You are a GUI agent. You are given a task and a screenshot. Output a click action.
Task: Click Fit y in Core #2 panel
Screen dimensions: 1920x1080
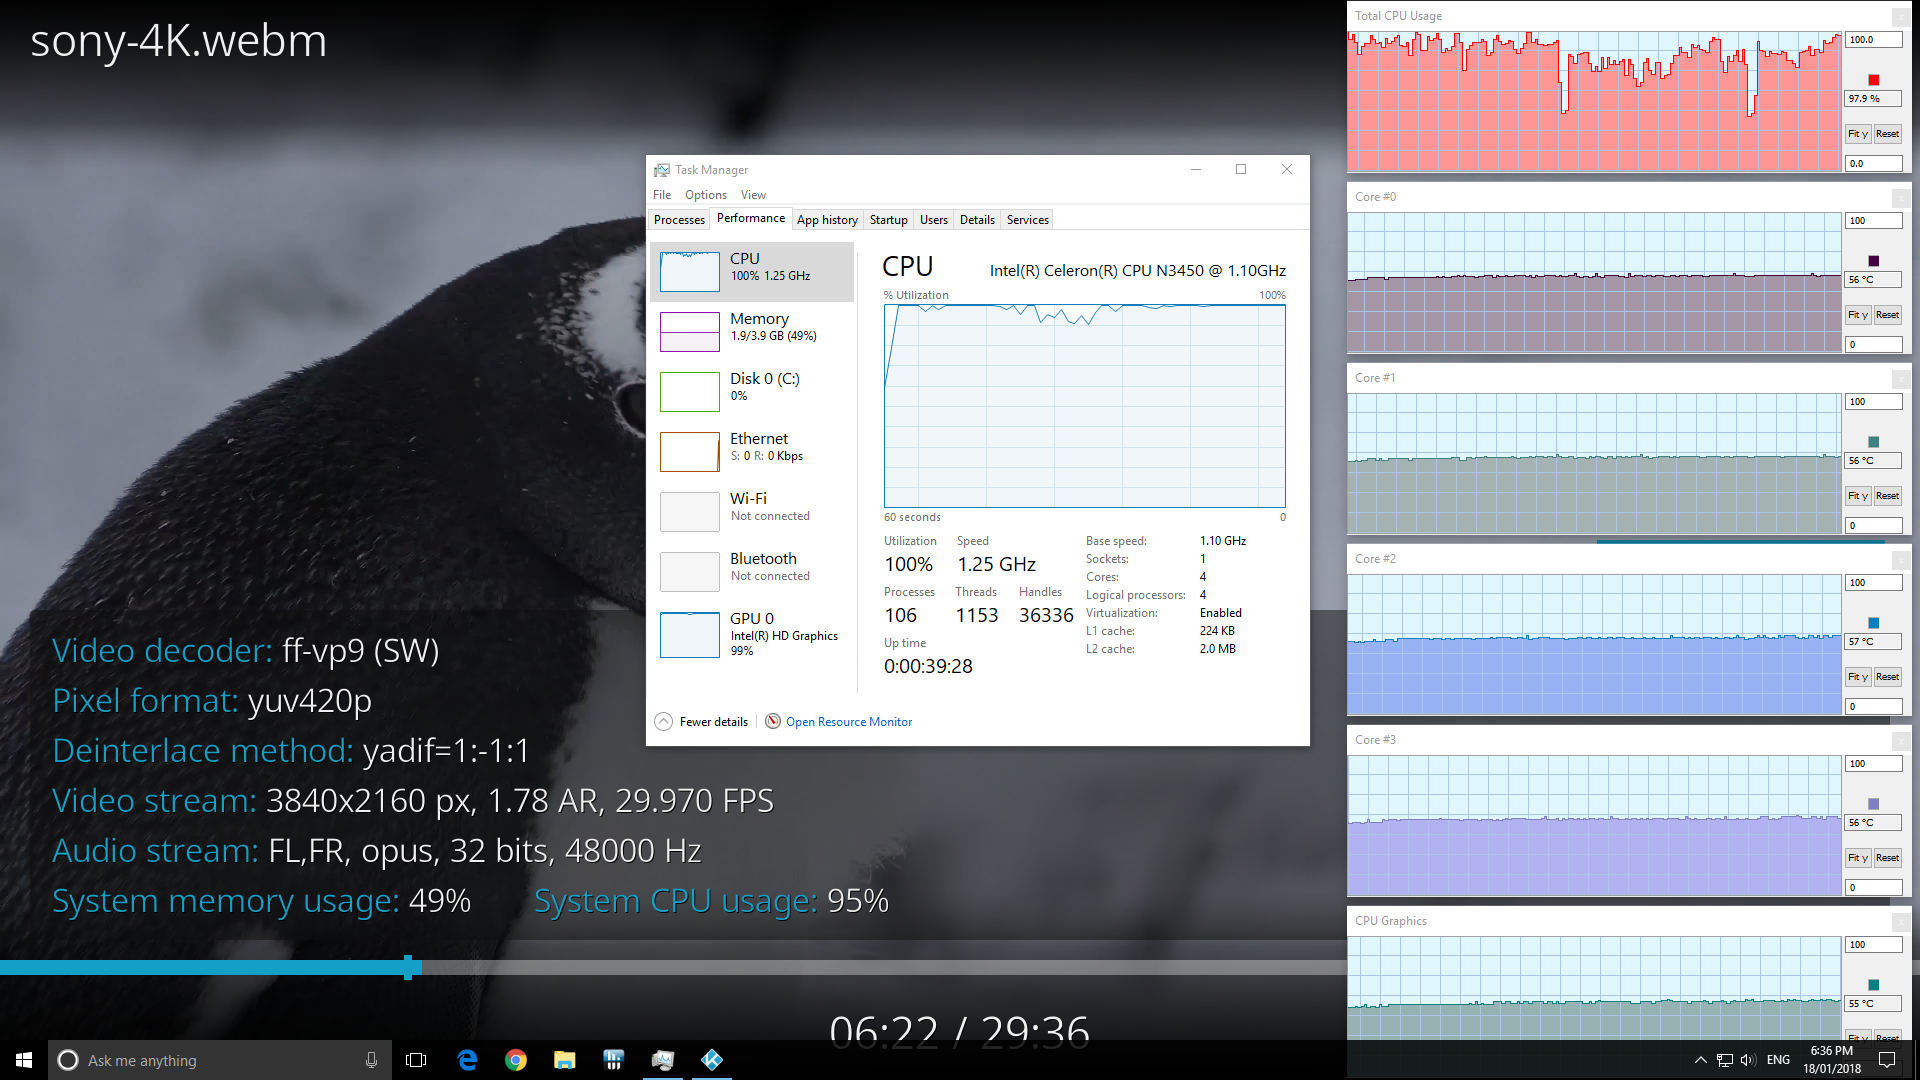click(x=1858, y=677)
